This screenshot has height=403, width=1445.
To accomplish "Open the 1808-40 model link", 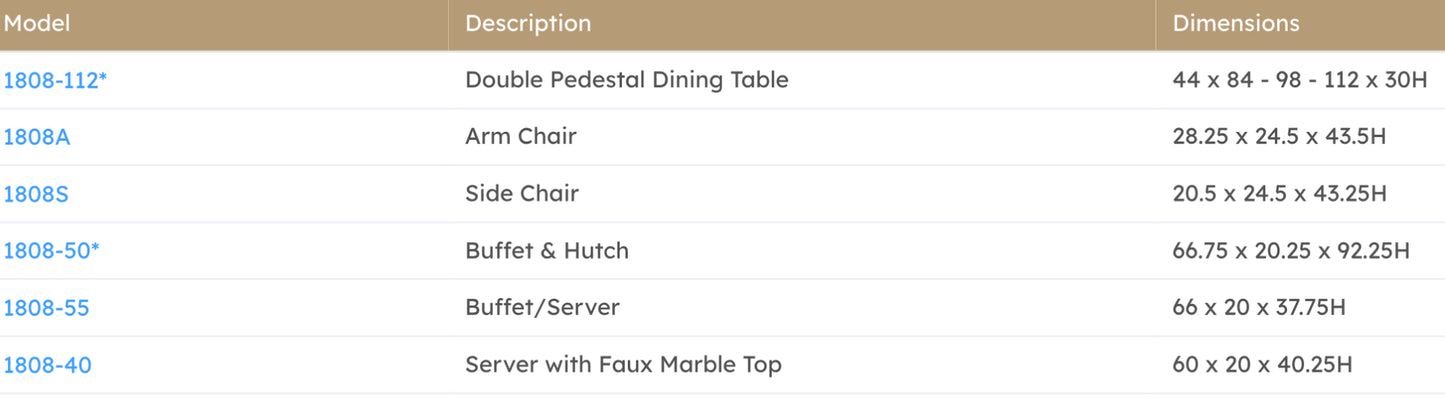I will (x=47, y=365).
